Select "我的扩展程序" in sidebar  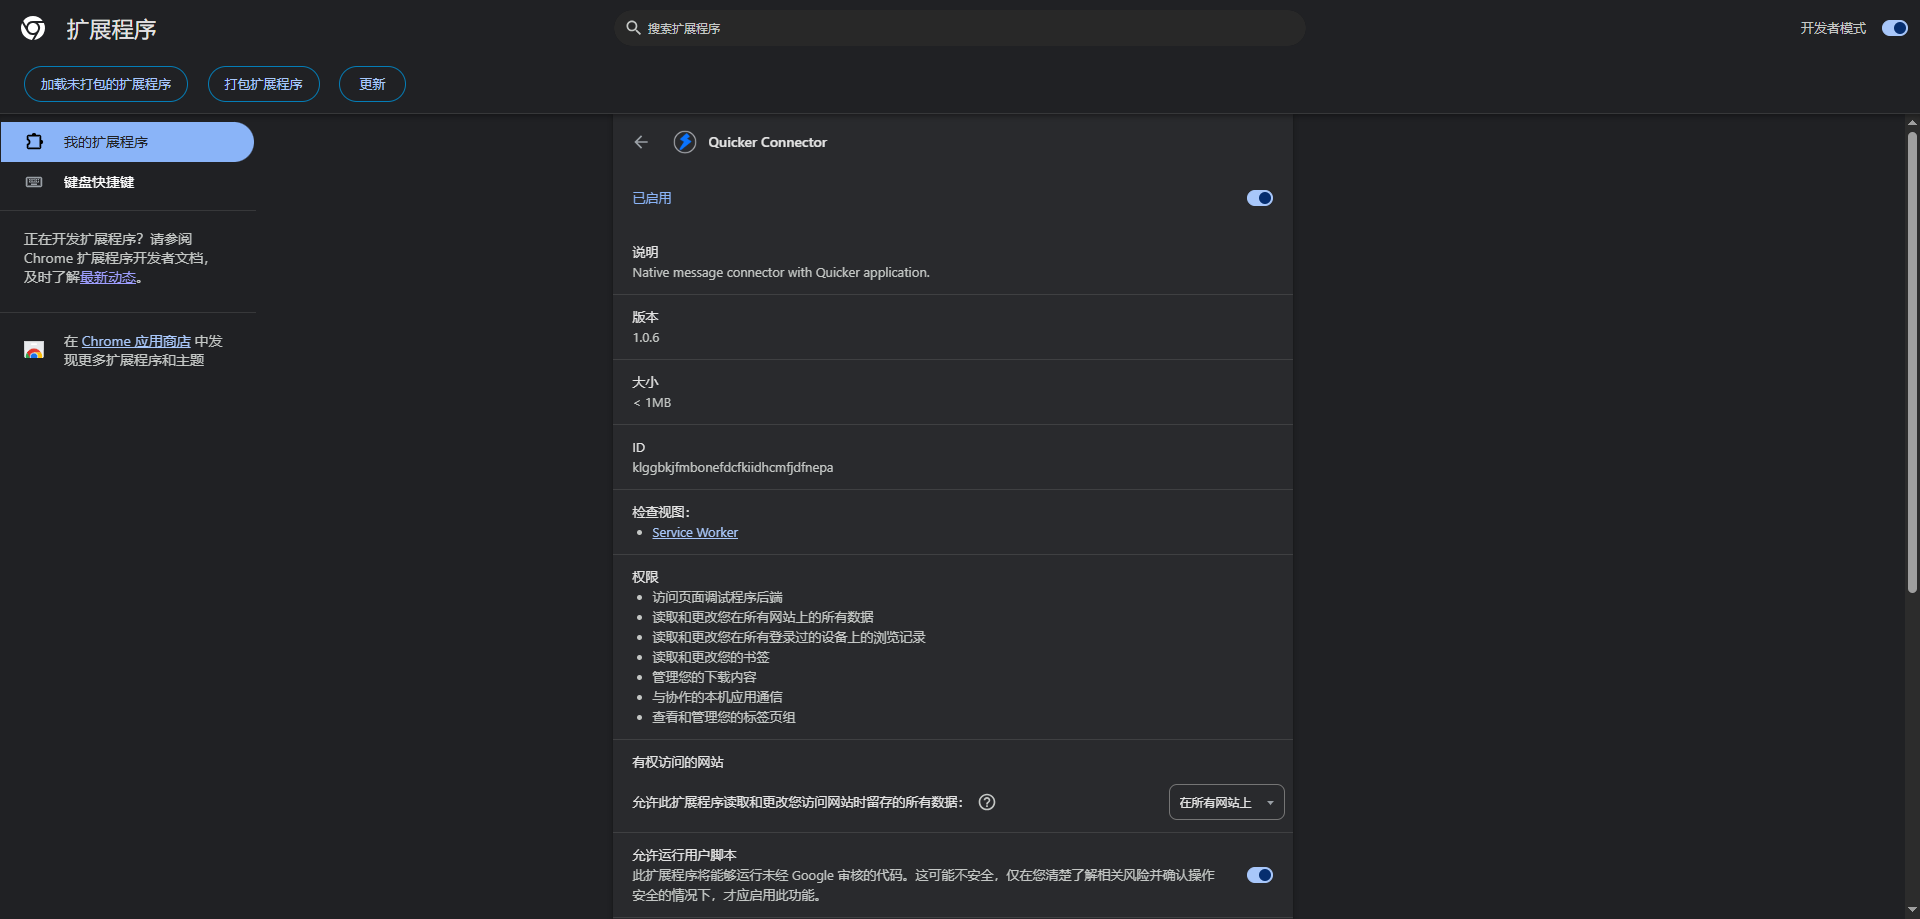106,142
